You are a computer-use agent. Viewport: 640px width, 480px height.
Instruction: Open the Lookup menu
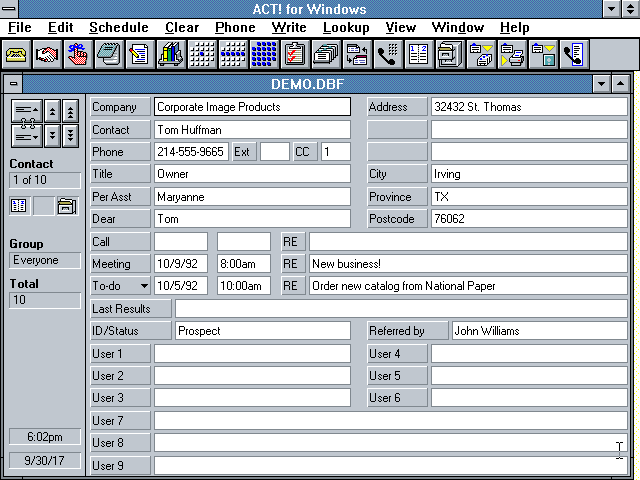click(346, 27)
